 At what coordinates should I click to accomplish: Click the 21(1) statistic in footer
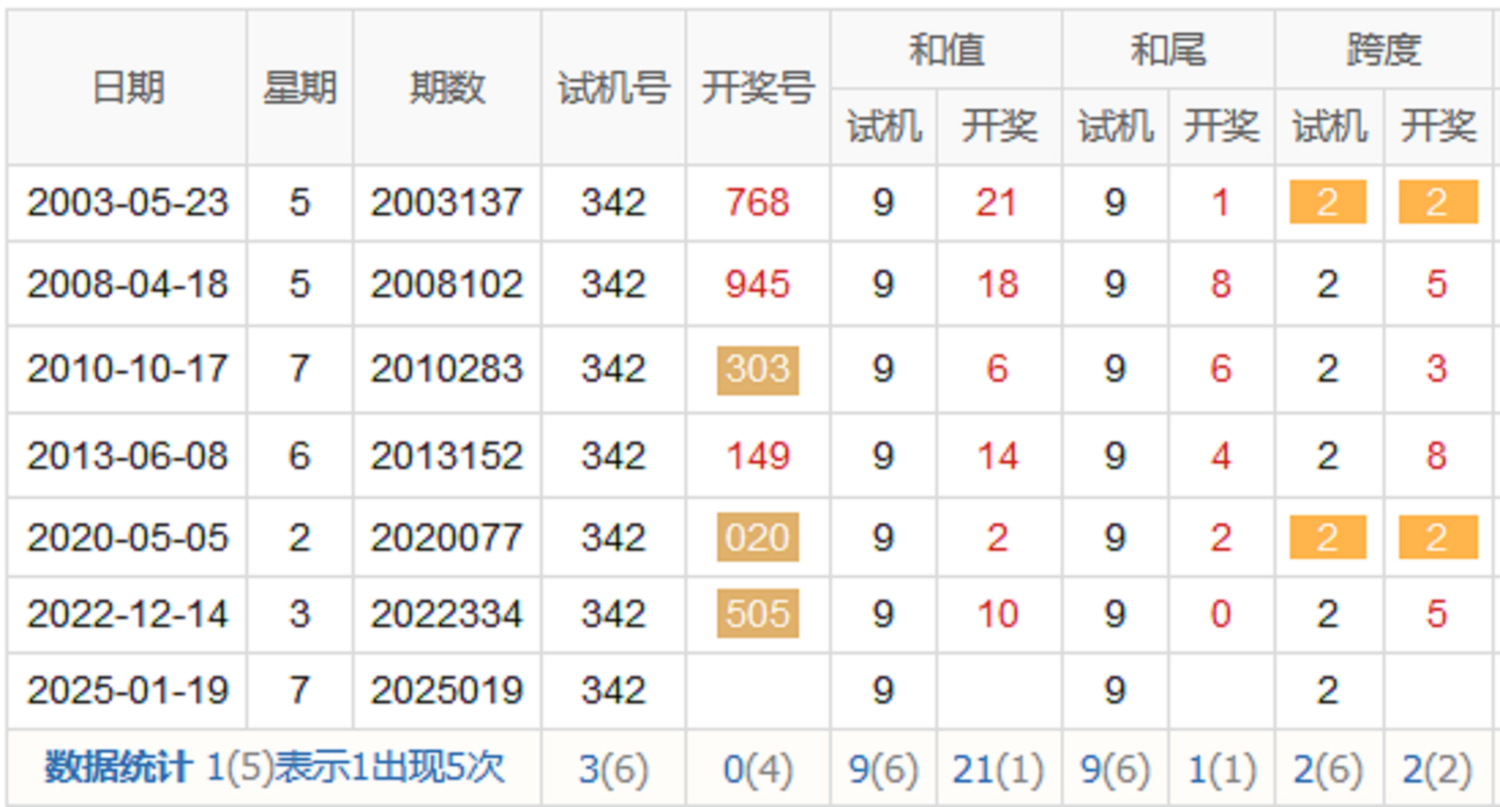[x=998, y=769]
